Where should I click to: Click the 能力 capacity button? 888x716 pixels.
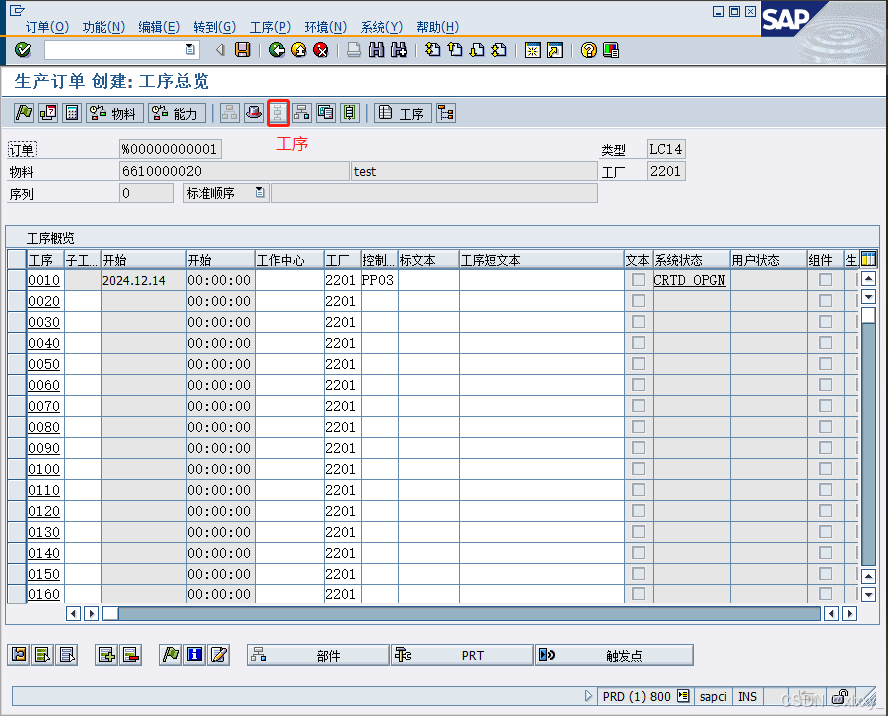(177, 113)
